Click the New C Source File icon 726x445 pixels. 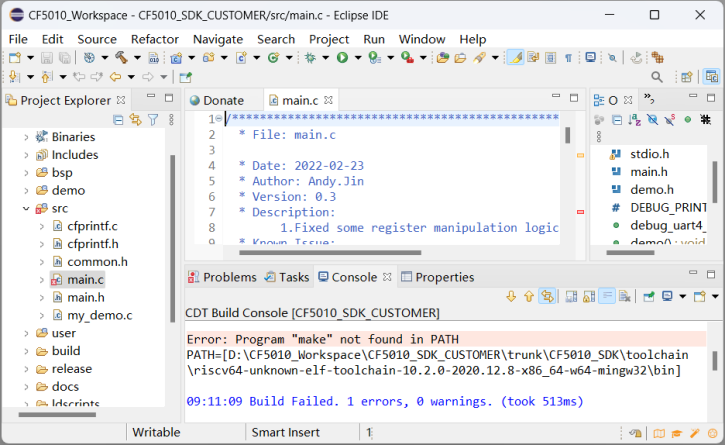click(241, 57)
